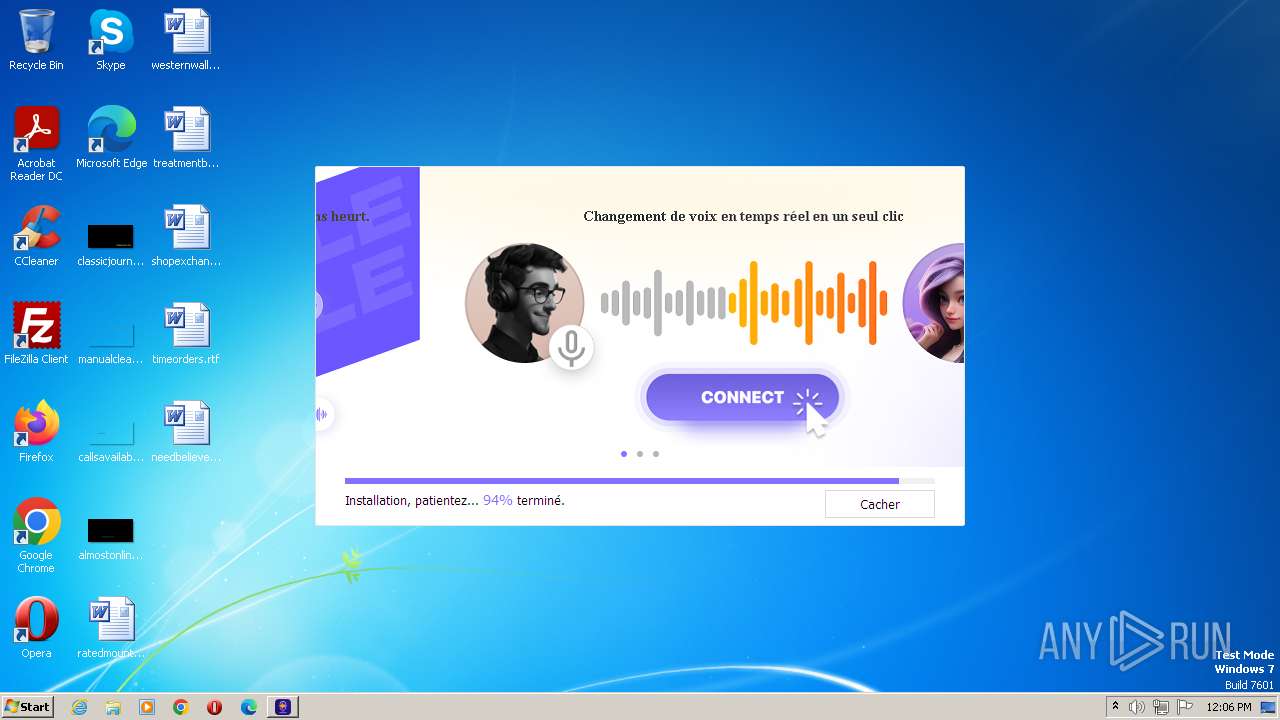Screen dimensions: 1280x720
Task: Click the small sound wave icon in installer
Action: 321,414
